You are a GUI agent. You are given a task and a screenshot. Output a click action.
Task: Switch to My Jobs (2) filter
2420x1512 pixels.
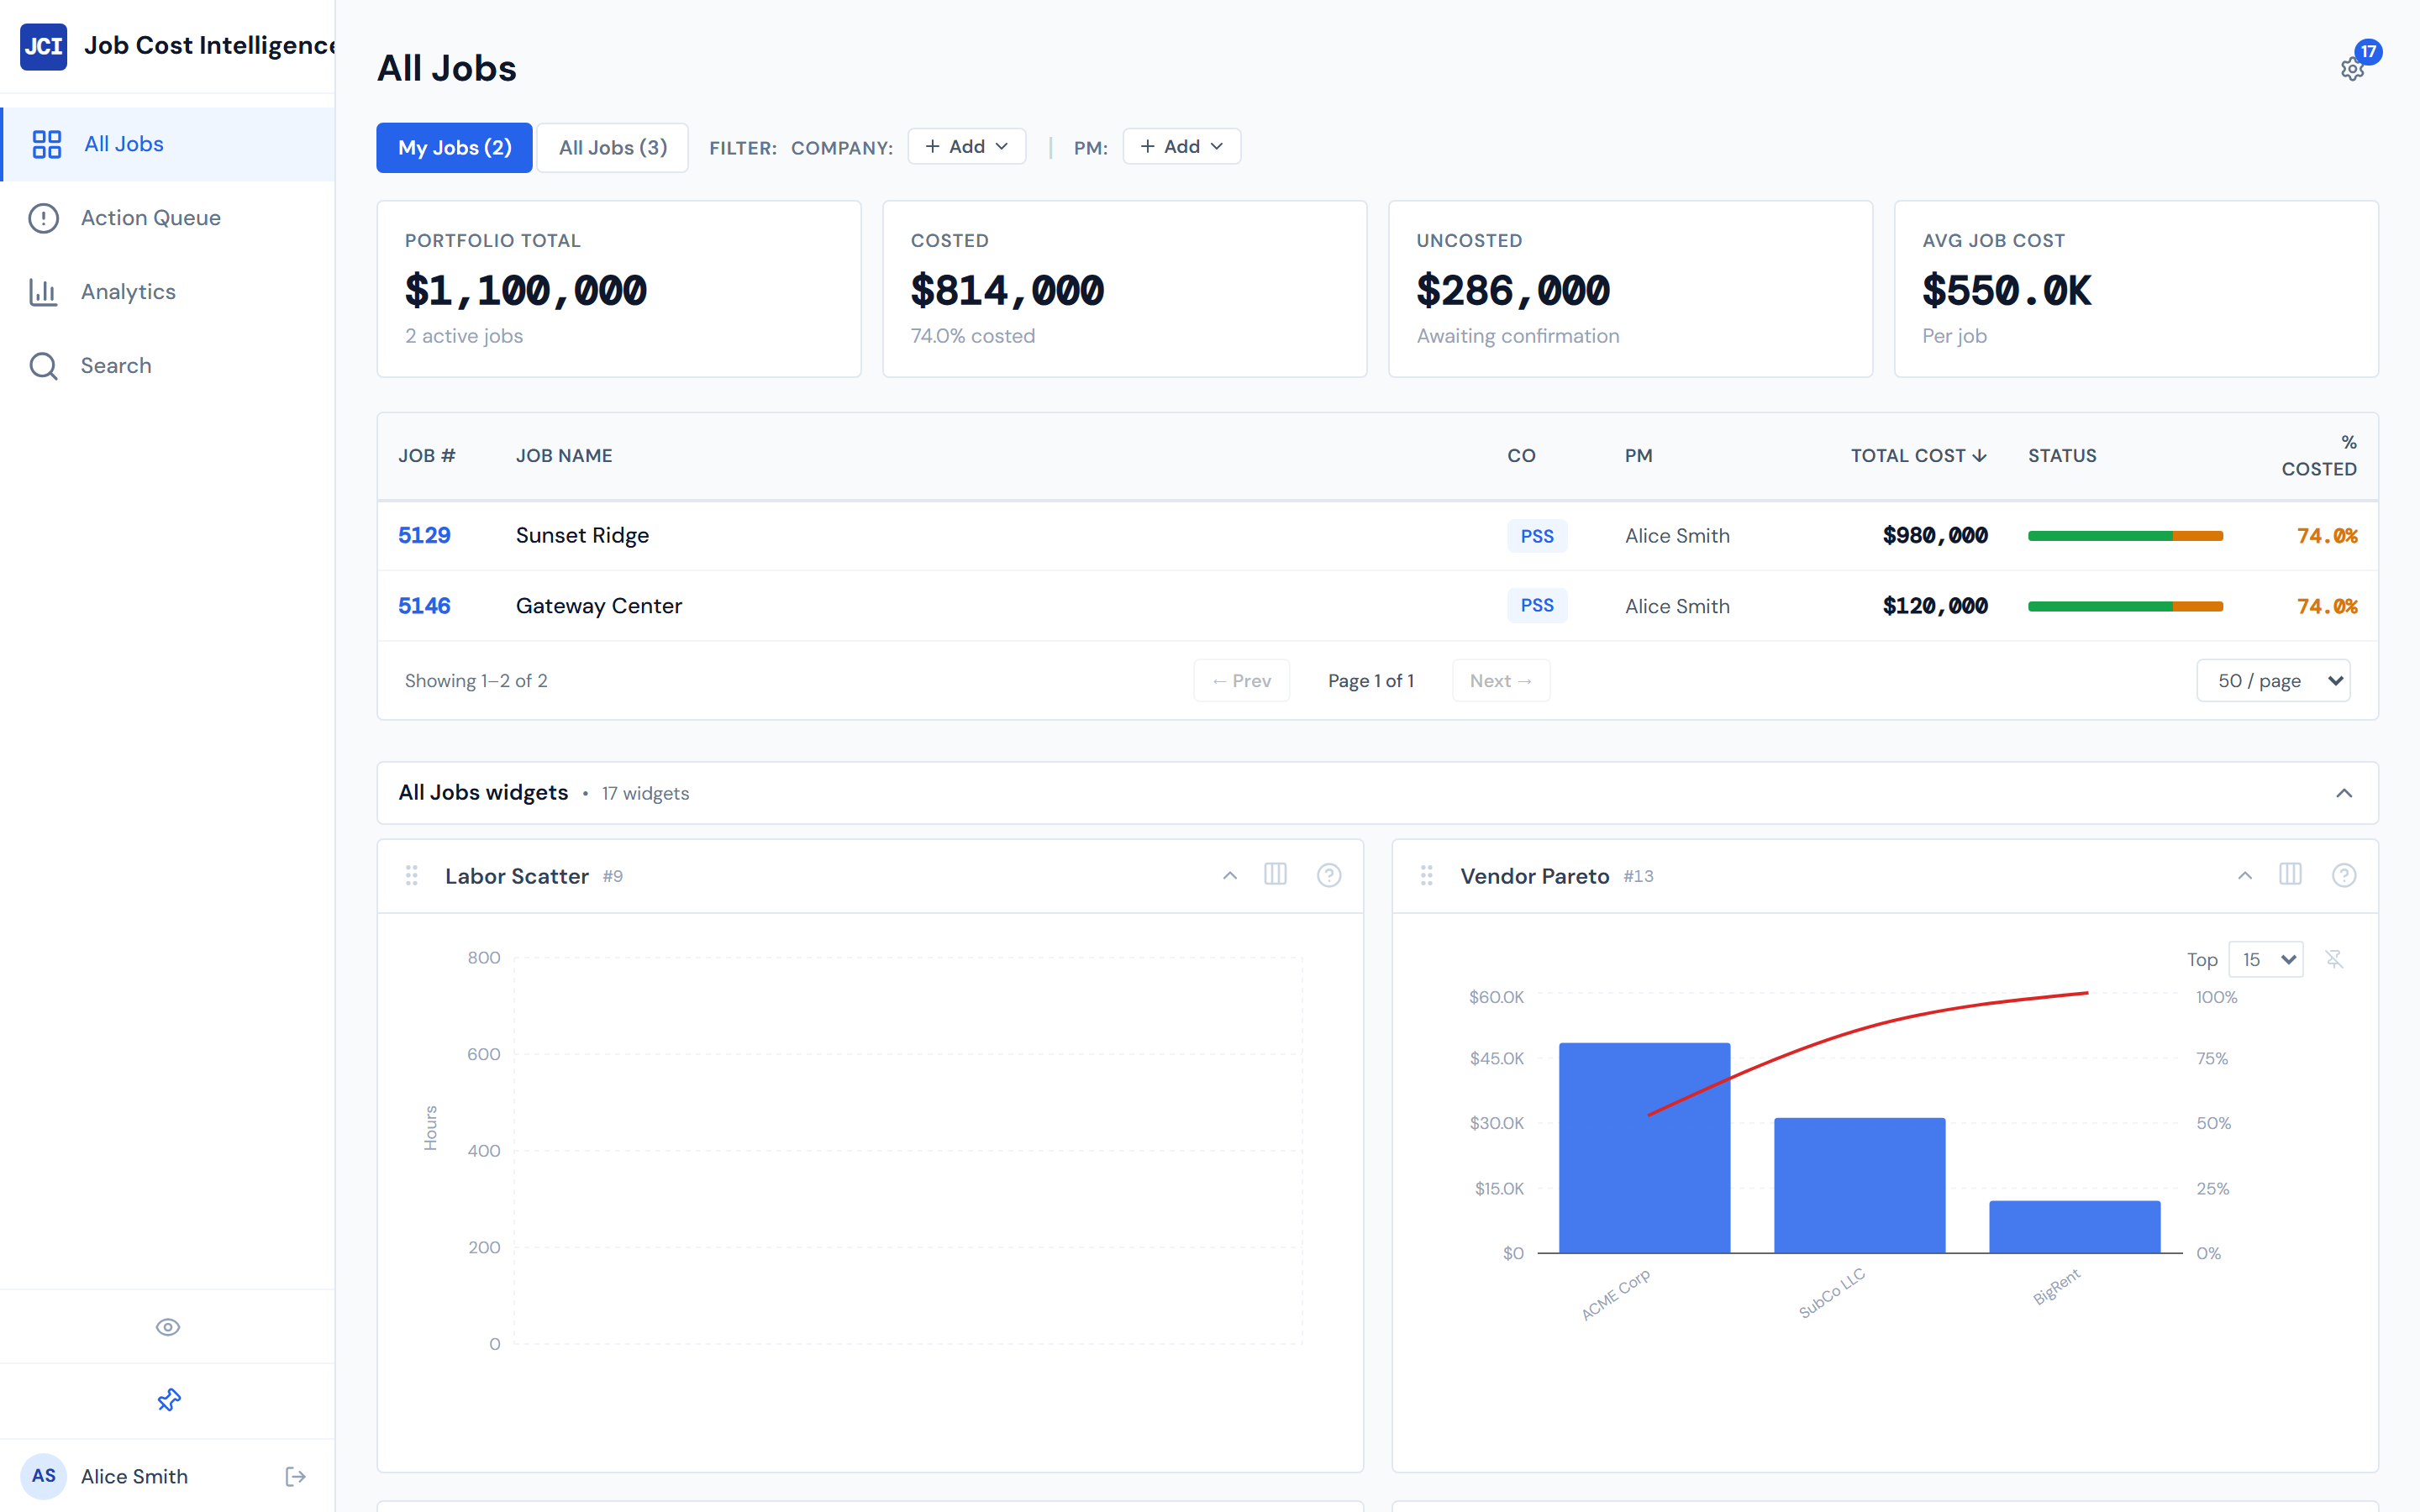tap(454, 148)
